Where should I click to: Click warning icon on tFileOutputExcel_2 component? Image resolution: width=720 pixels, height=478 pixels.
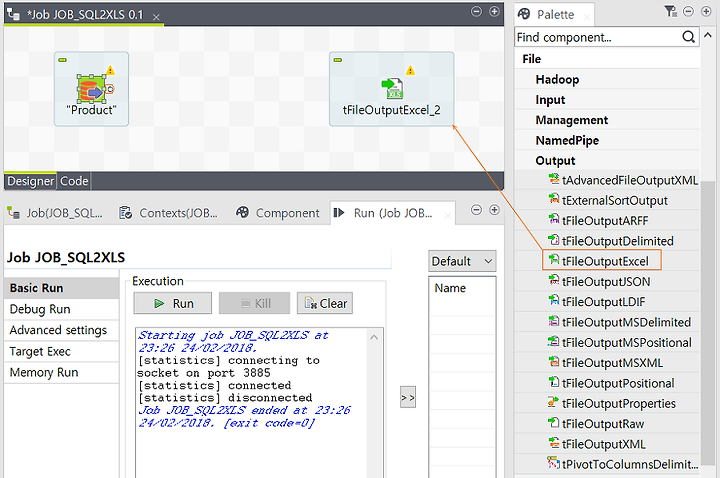tap(410, 71)
